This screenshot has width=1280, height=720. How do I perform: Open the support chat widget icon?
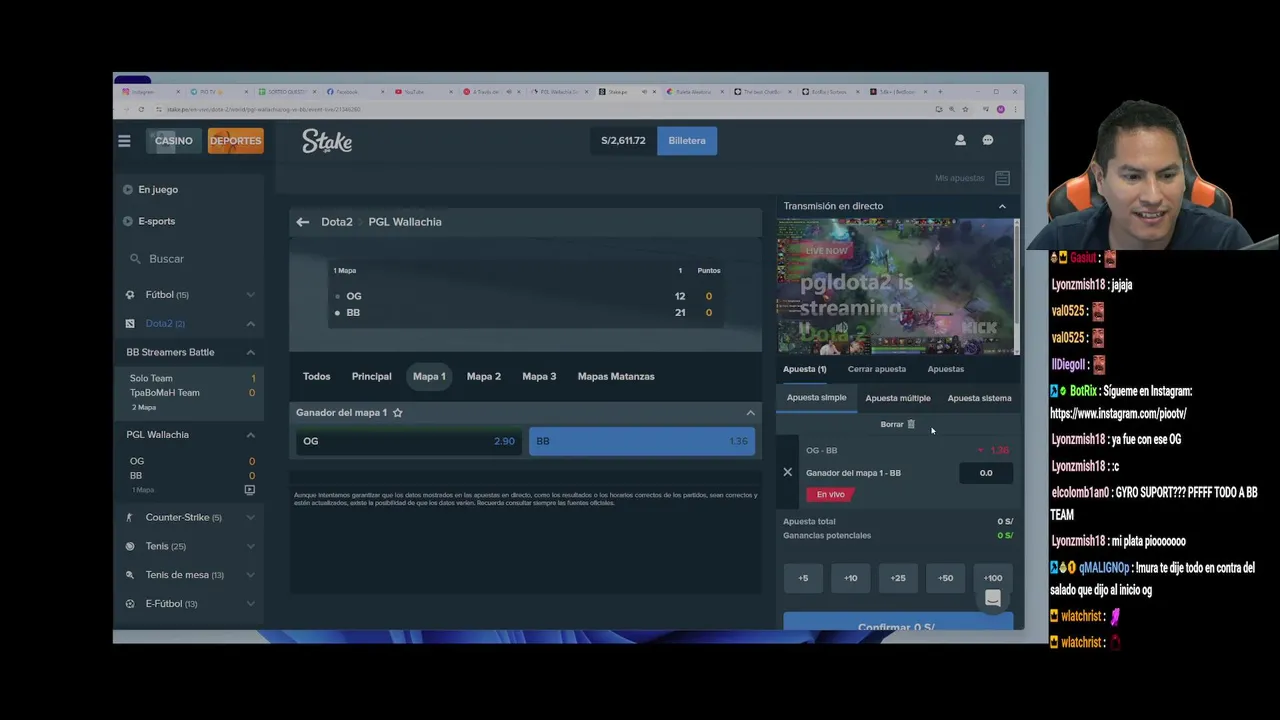tap(993, 599)
